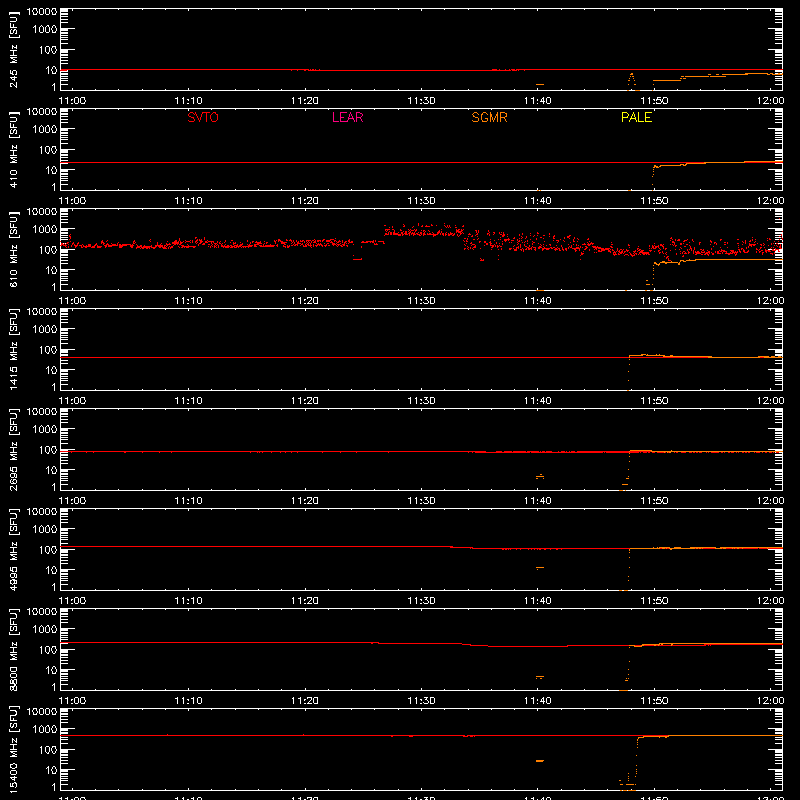Click 11:50 time label under 245 MHz panel
The width and height of the screenshot is (800, 800).
click(x=654, y=101)
